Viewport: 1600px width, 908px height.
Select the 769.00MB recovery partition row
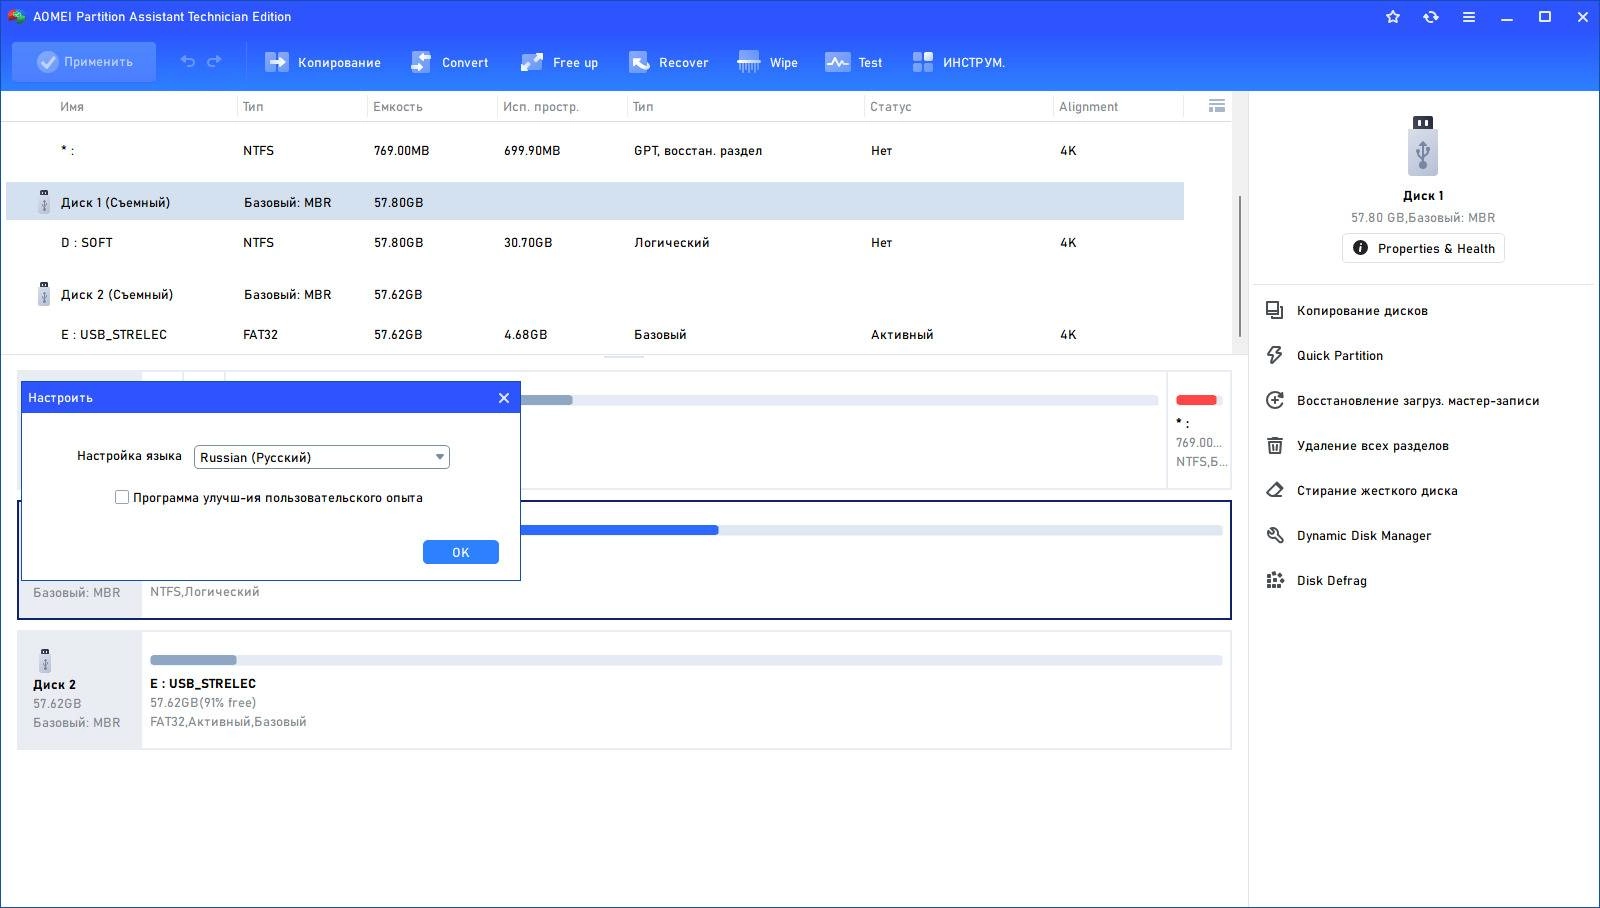pos(595,151)
